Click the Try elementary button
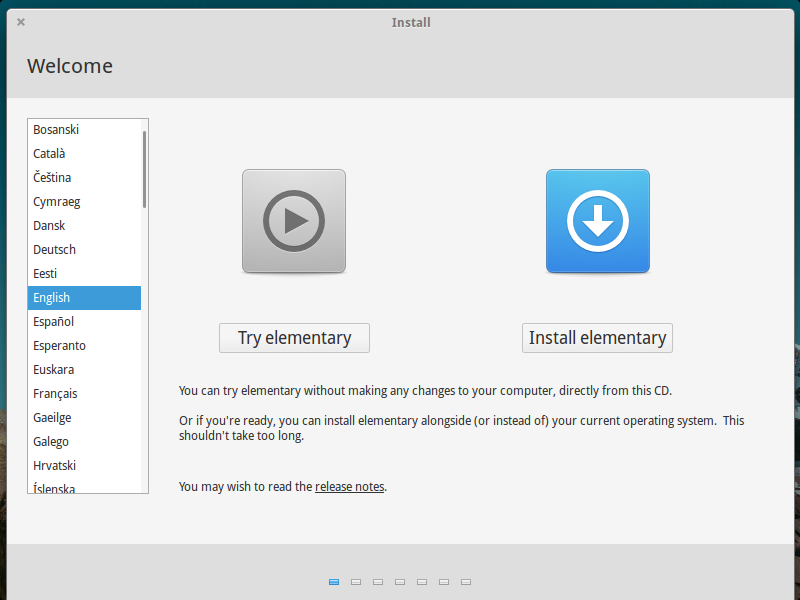800x600 pixels. point(294,338)
